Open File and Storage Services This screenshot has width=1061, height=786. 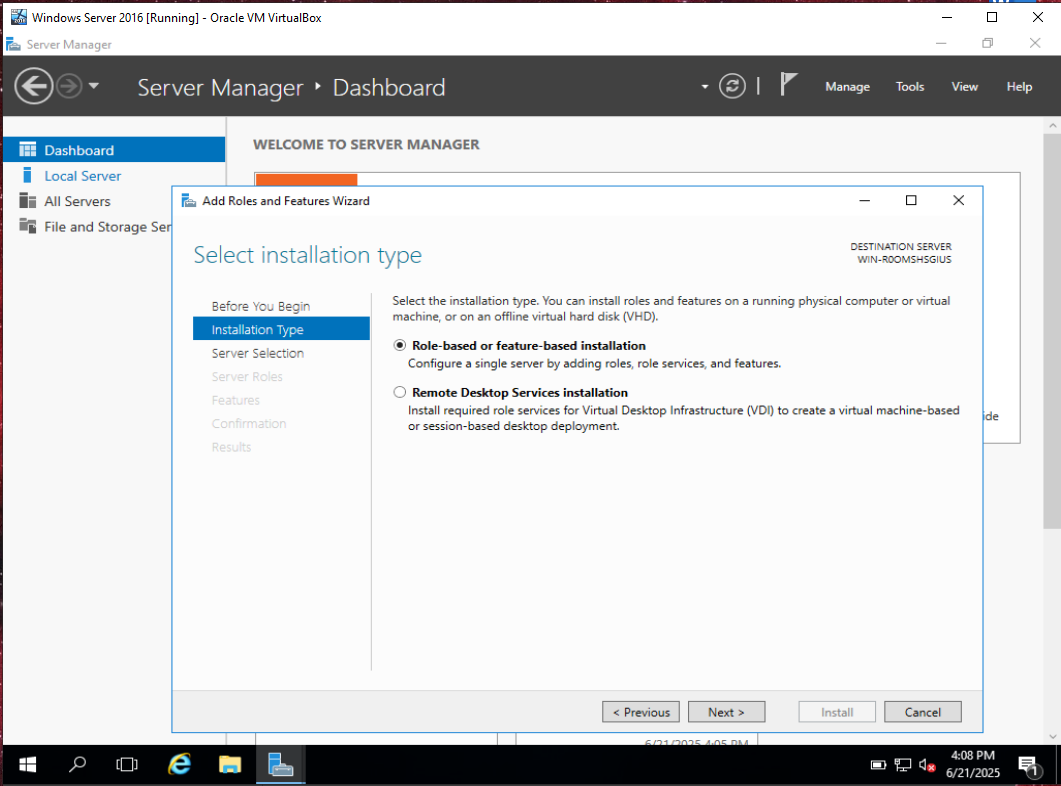click(x=107, y=227)
